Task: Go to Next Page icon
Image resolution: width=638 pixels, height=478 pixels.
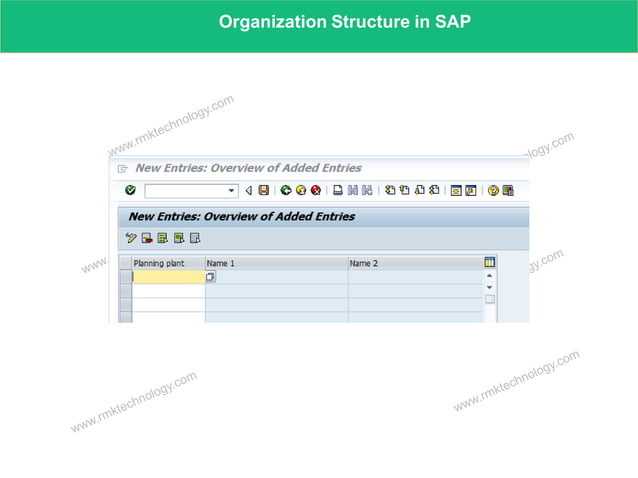Action: [420, 190]
